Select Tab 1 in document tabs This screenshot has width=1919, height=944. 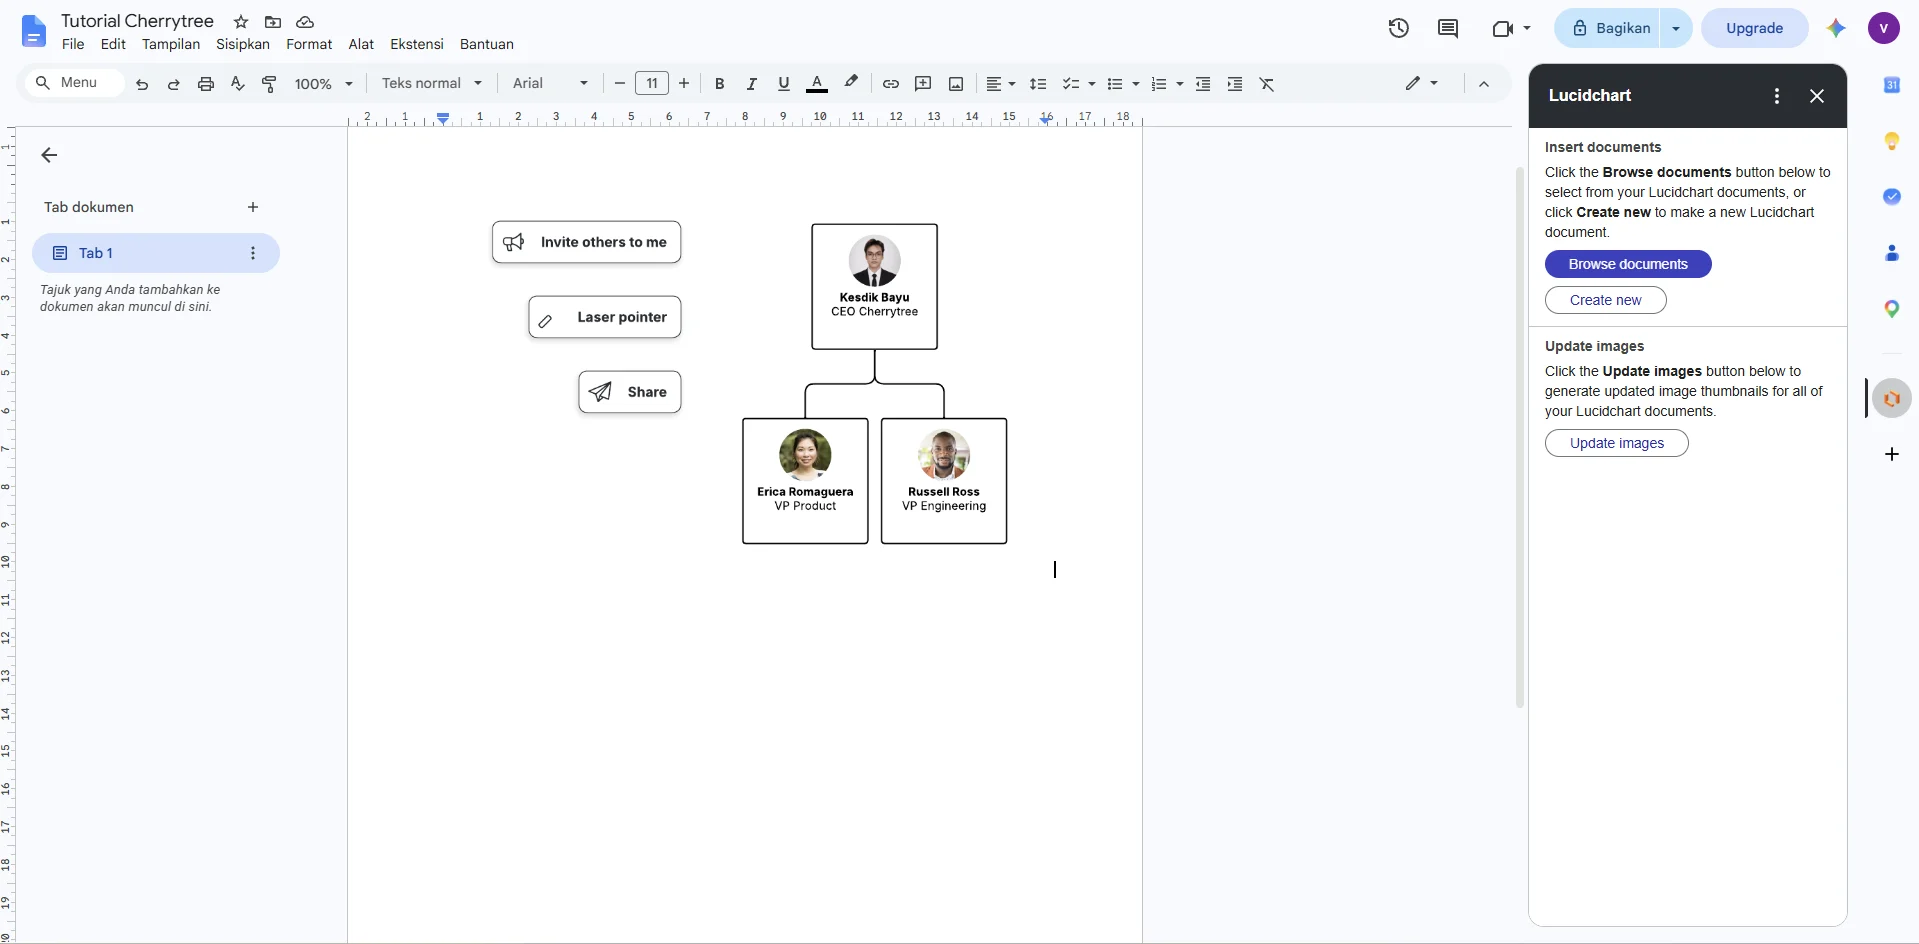tap(156, 253)
